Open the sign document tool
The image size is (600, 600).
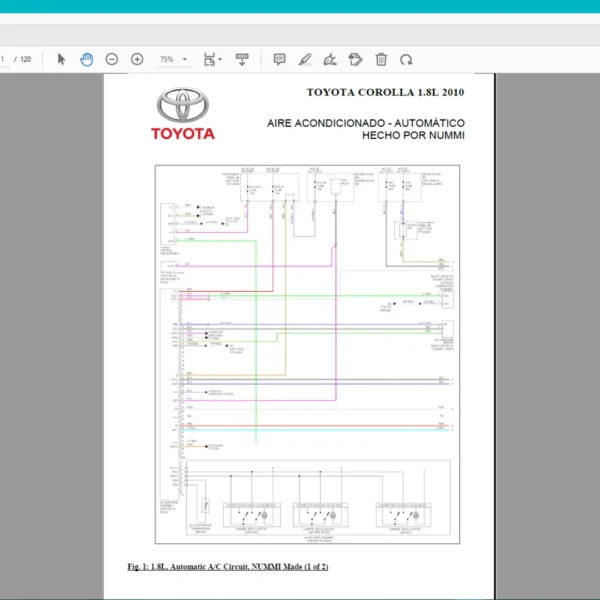click(x=330, y=59)
